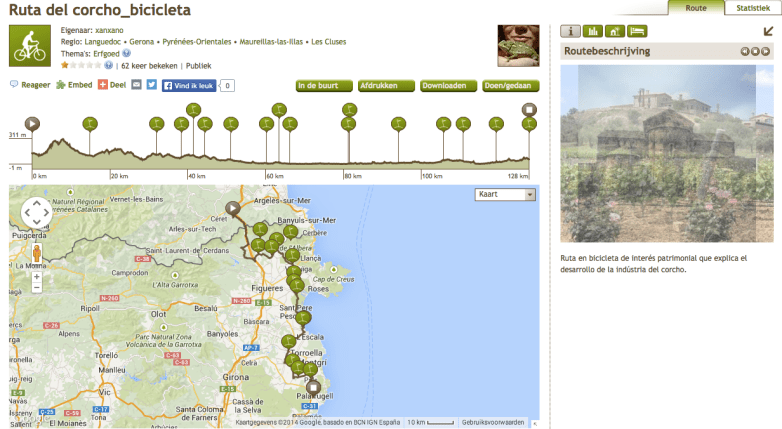Share the route on Twitter
The width and height of the screenshot is (782, 429).
[152, 85]
